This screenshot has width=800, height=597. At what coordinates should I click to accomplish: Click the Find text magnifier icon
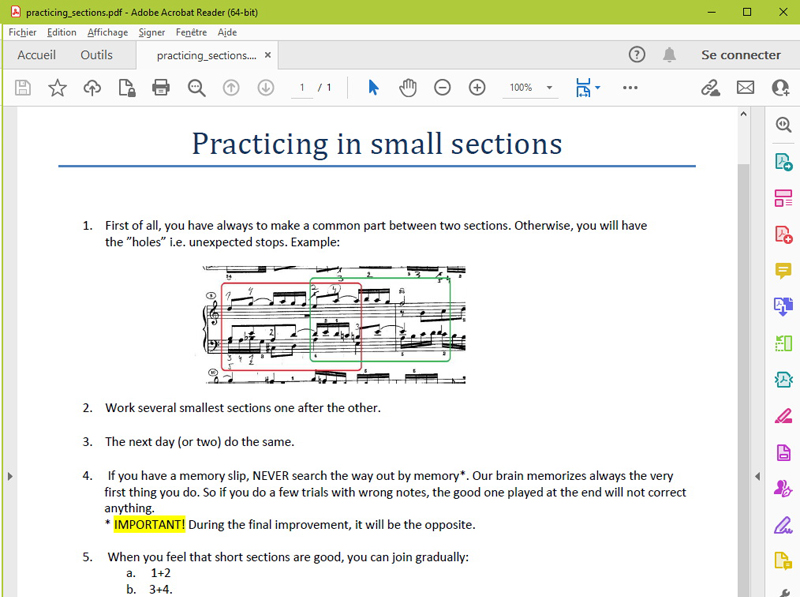point(196,88)
